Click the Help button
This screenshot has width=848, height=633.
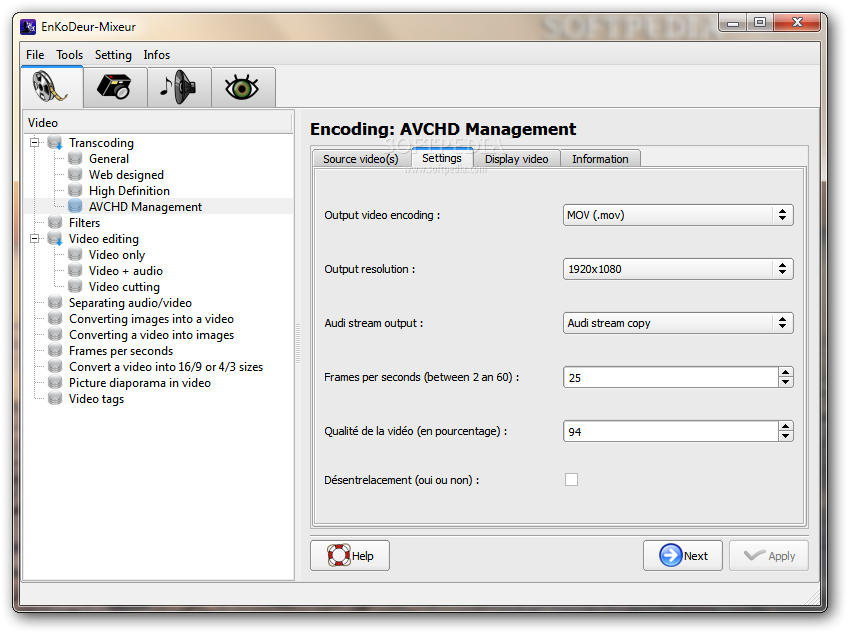click(350, 556)
